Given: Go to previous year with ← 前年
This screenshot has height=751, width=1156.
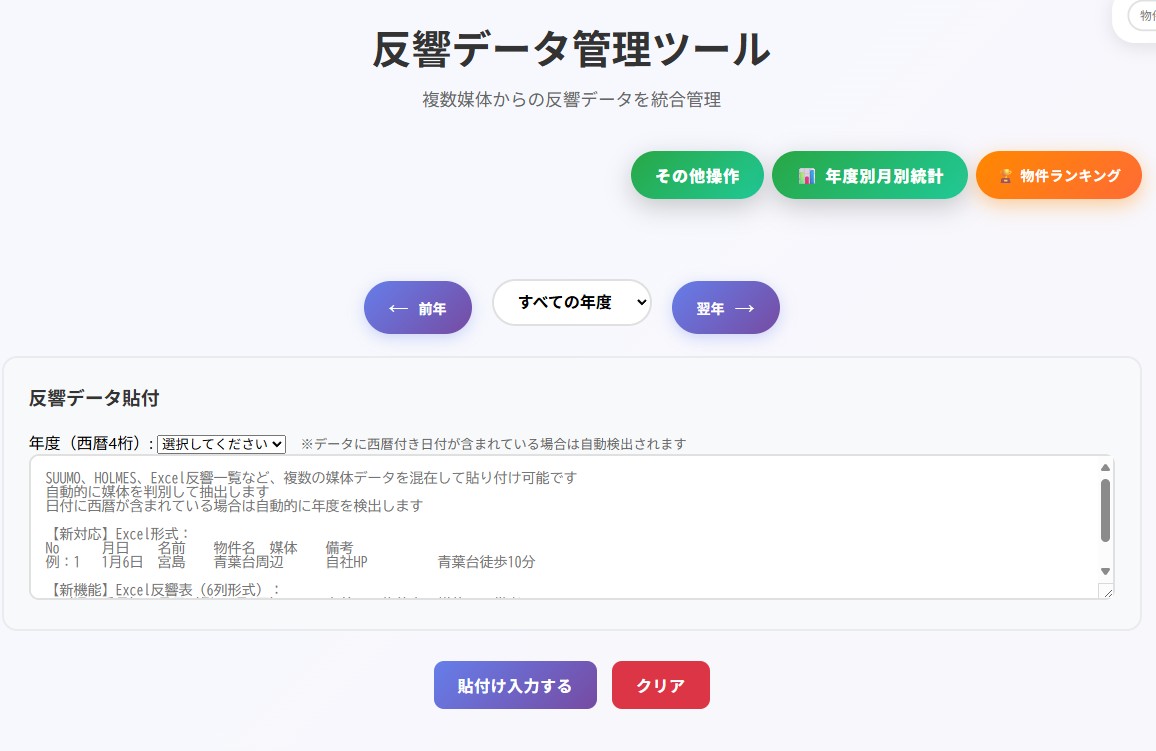Looking at the screenshot, I should coord(417,308).
